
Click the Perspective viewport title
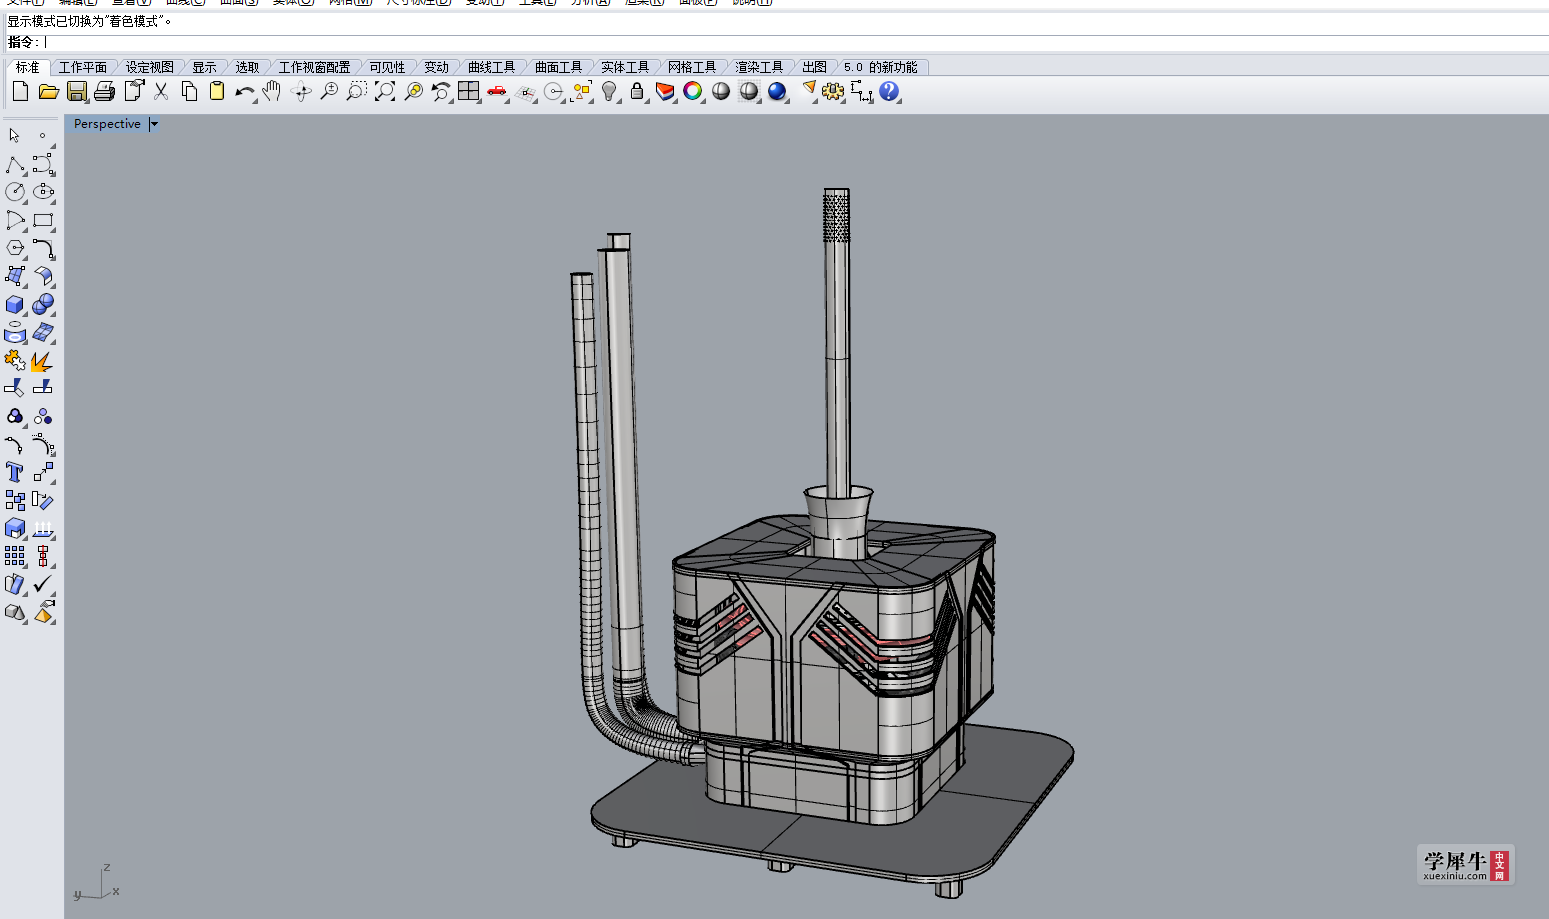(107, 124)
